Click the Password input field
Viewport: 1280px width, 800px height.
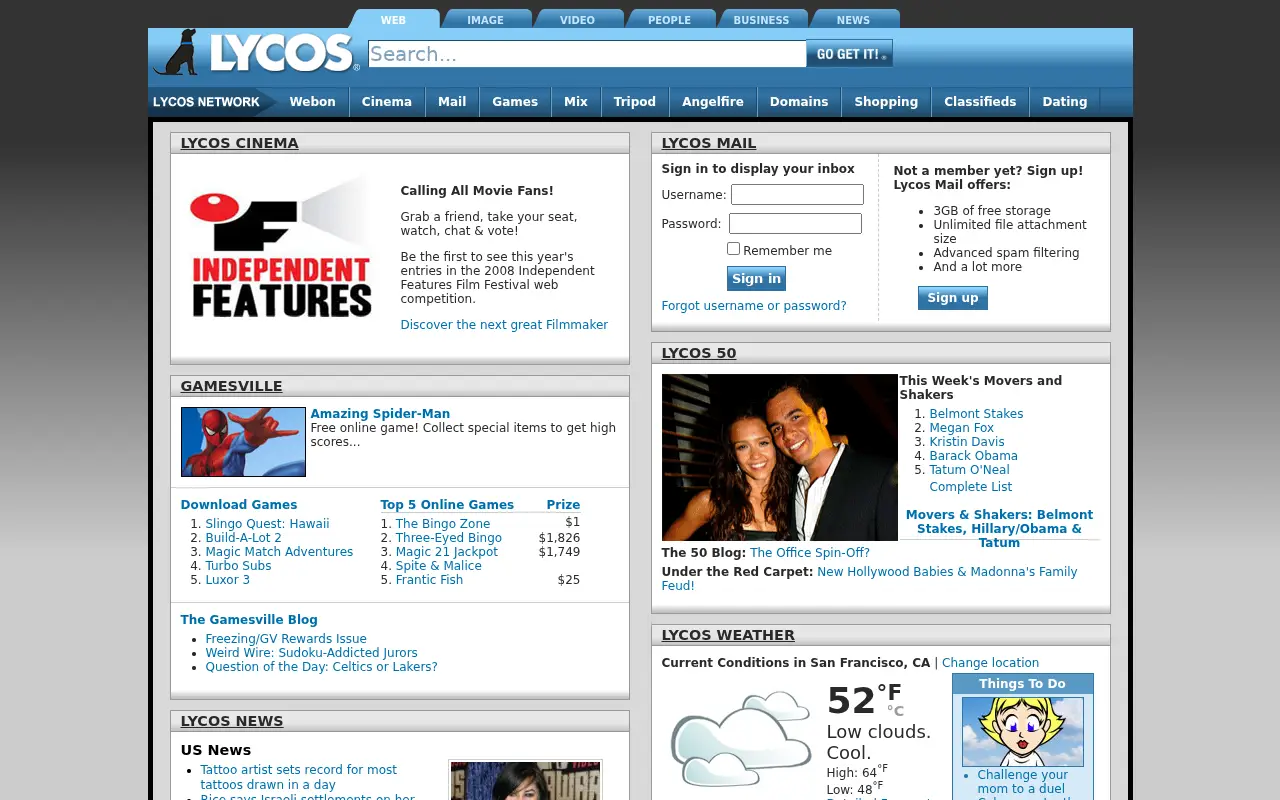[795, 223]
